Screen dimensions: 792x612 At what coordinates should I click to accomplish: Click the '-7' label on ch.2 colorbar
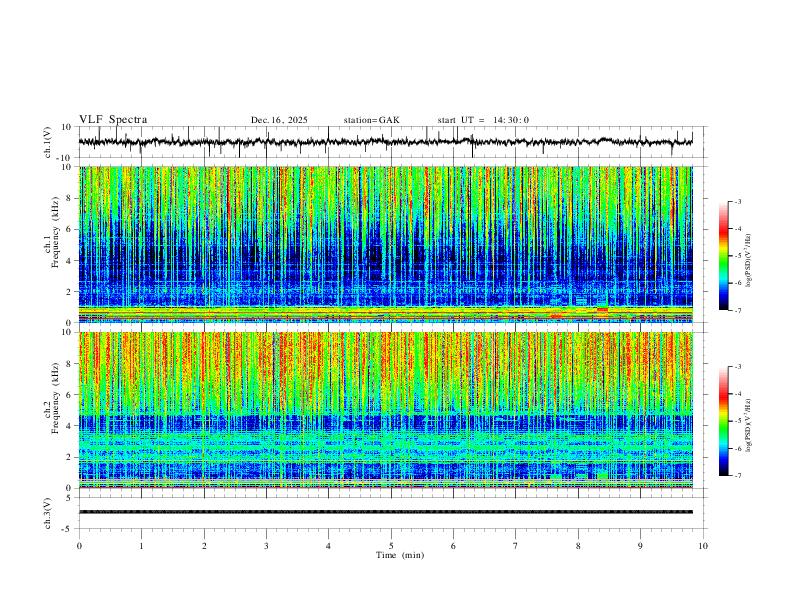tap(737, 476)
